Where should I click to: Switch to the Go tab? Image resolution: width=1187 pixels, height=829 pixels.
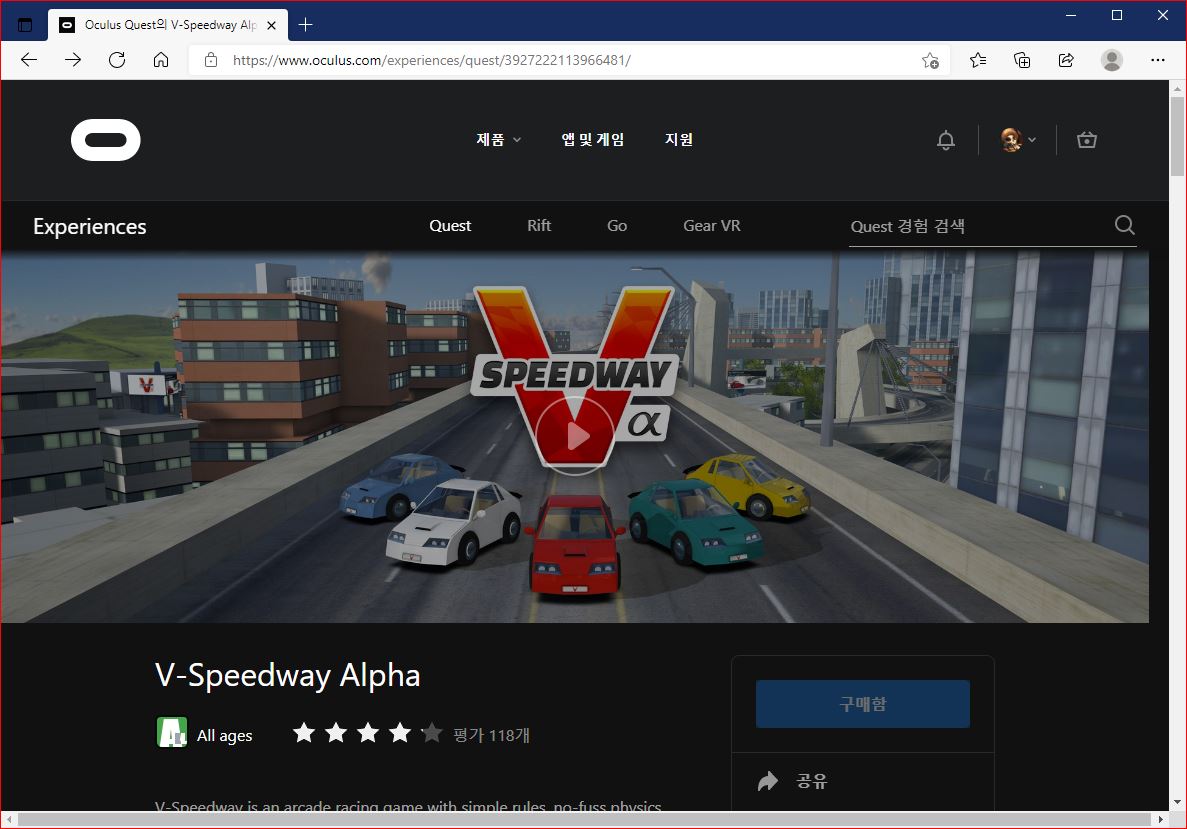(617, 226)
